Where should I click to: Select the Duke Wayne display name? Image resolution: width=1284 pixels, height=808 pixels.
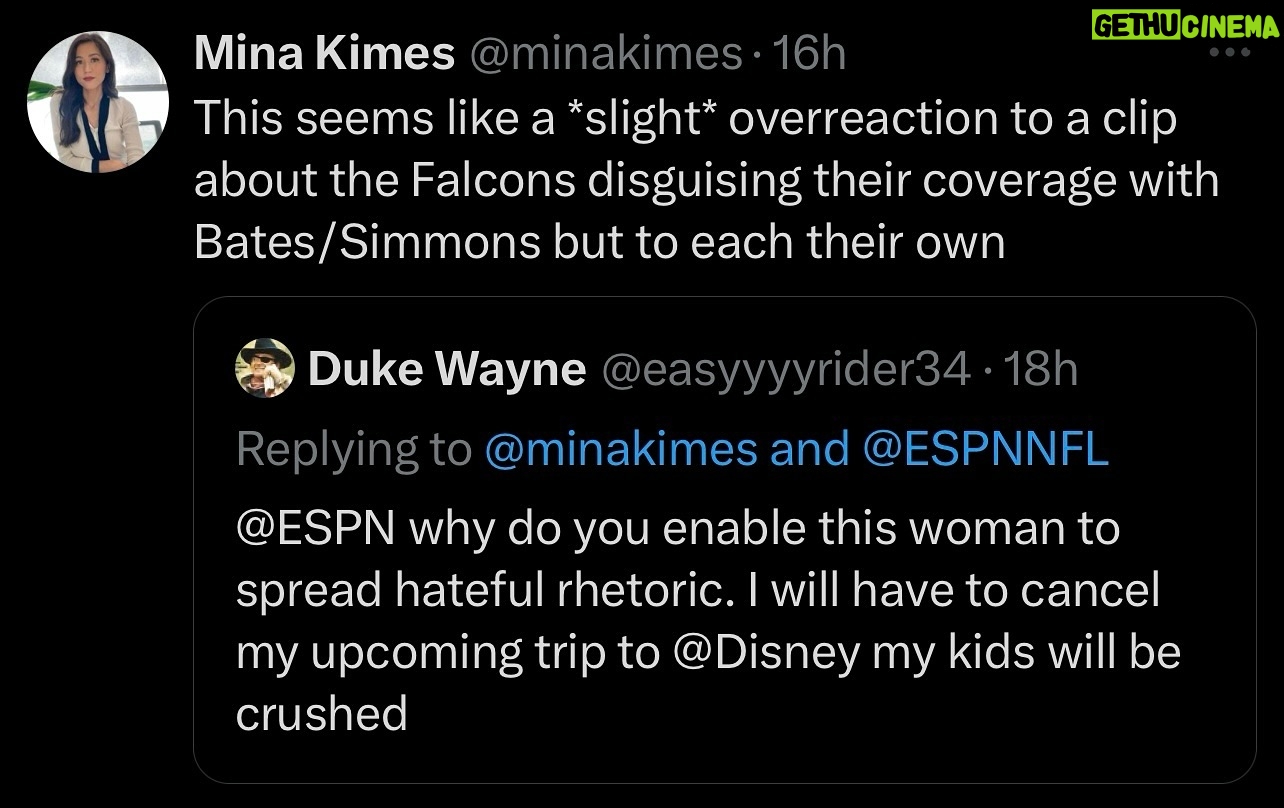(446, 370)
